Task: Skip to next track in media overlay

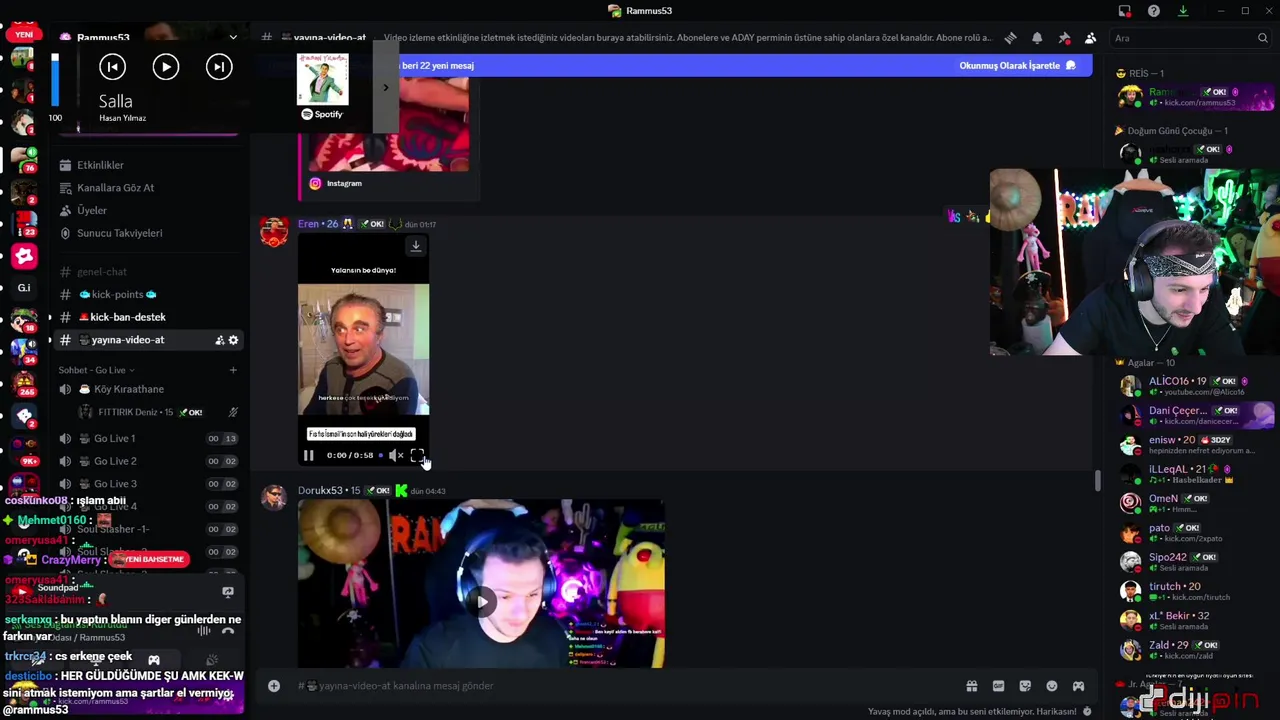Action: pyautogui.click(x=218, y=67)
